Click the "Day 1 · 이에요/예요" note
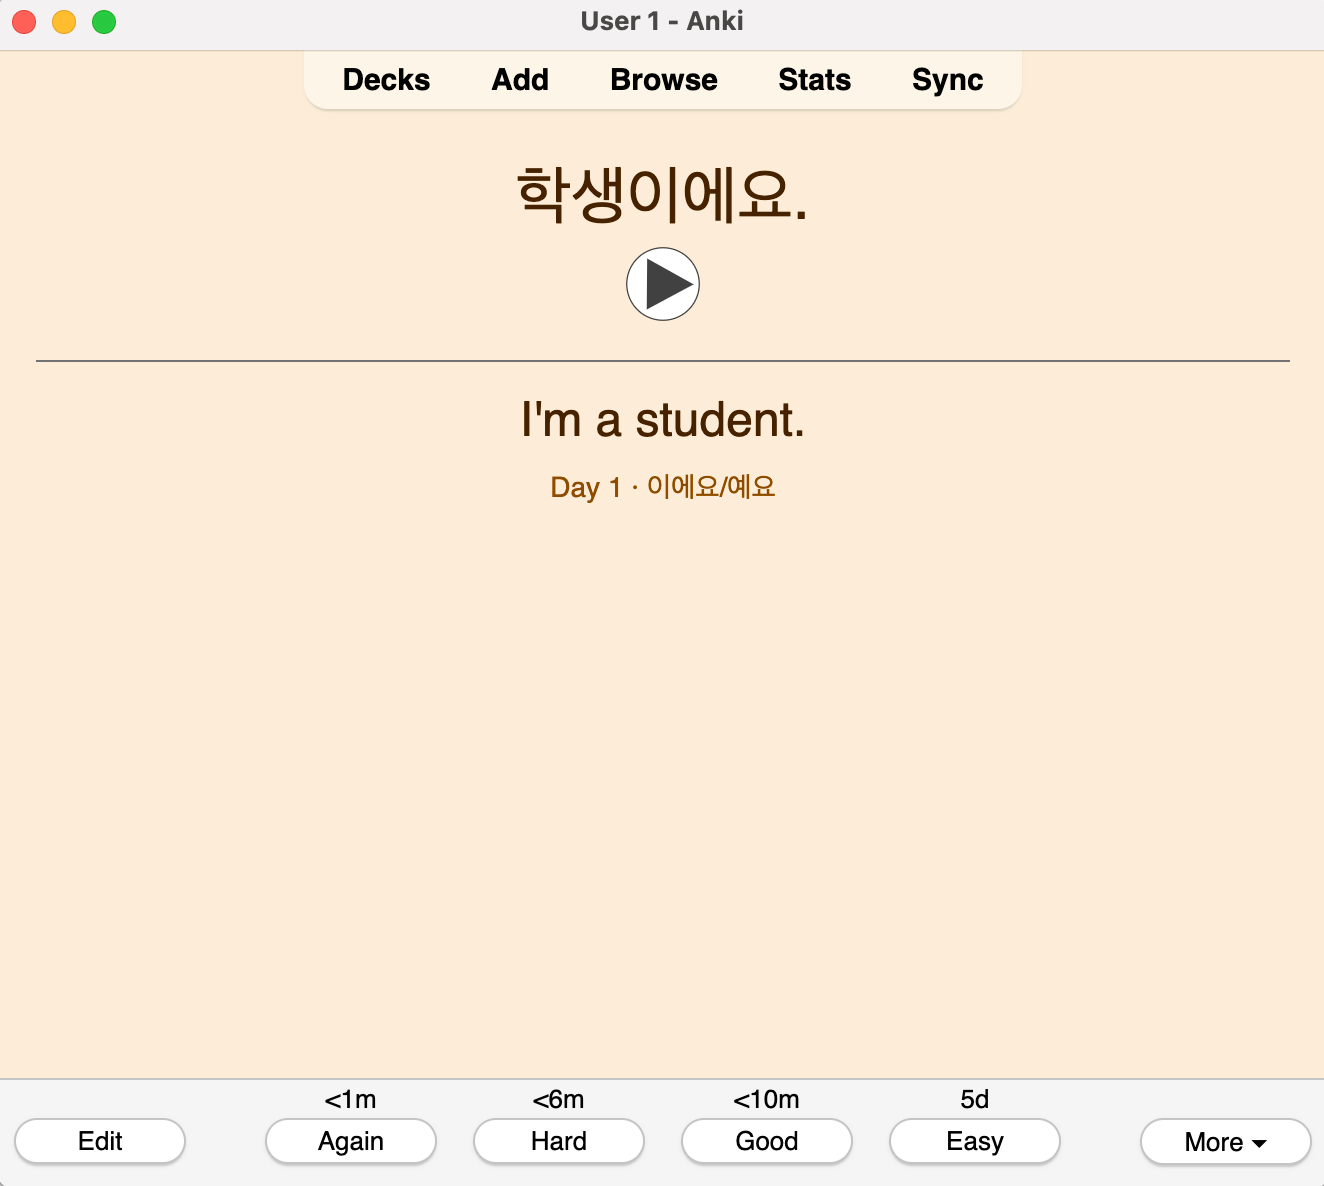Image resolution: width=1324 pixels, height=1186 pixels. (662, 487)
